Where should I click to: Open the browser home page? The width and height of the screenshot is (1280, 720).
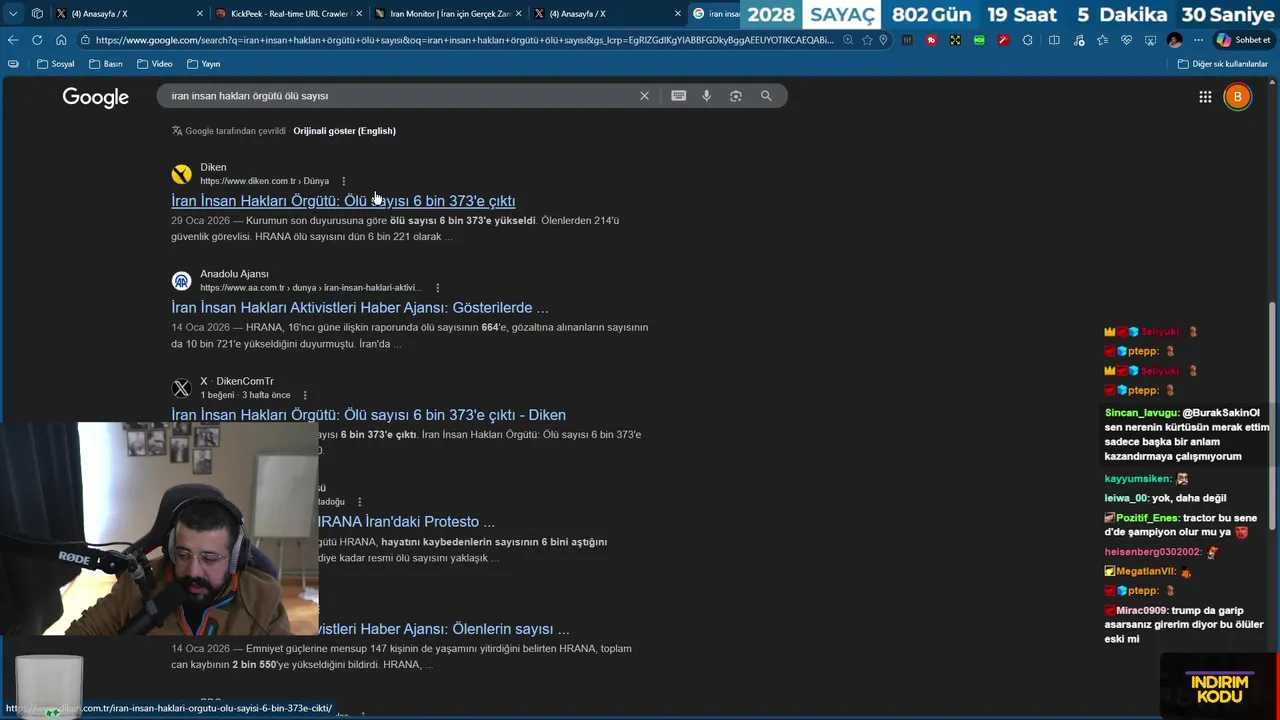[61, 40]
